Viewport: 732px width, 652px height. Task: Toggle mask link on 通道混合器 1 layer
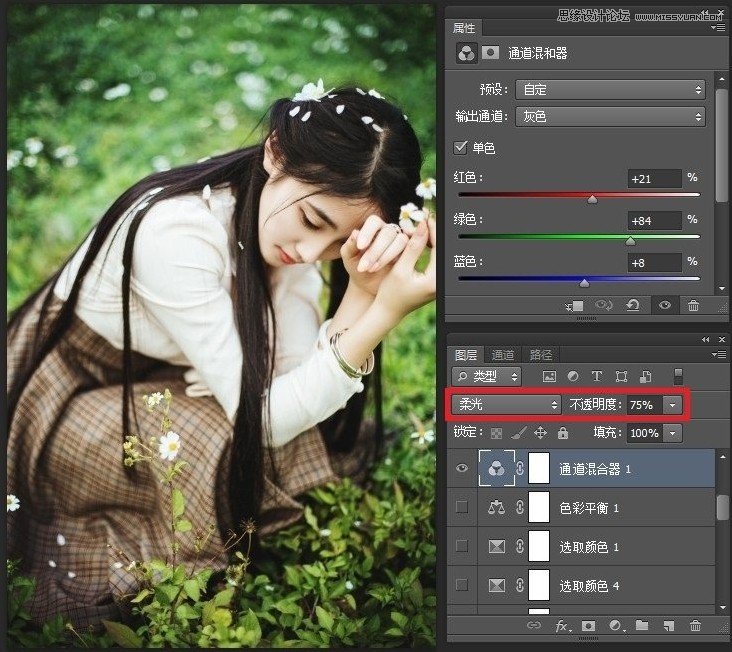tap(520, 468)
